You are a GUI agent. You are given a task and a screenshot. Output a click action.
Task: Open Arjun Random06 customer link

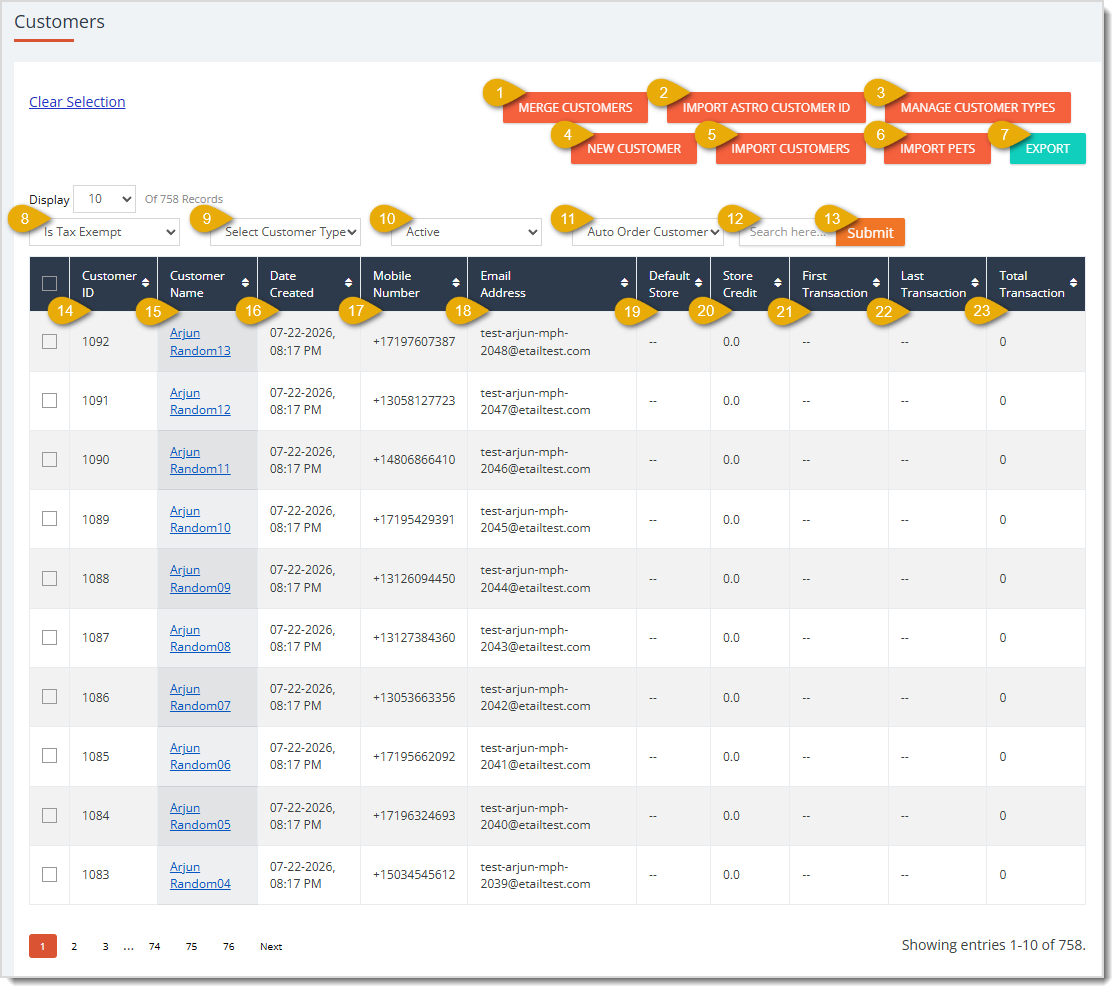200,757
